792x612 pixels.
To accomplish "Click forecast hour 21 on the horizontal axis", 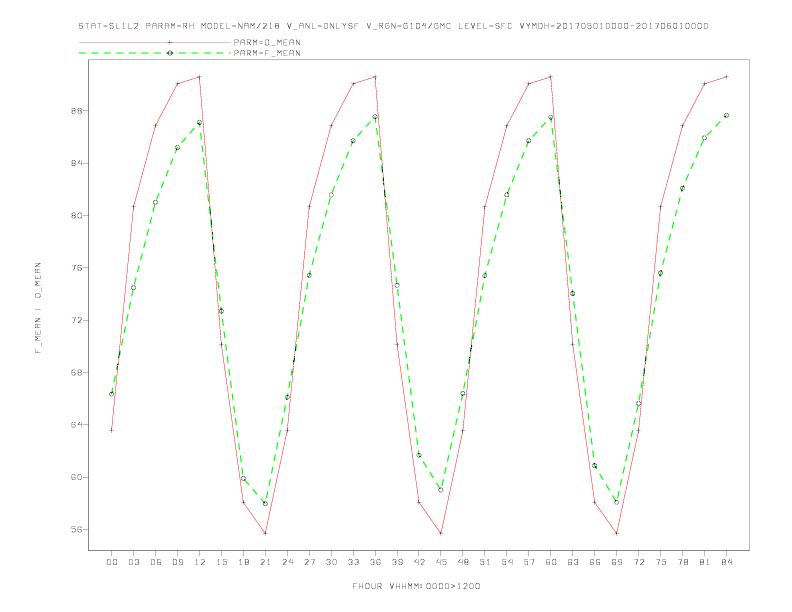I will click(265, 562).
